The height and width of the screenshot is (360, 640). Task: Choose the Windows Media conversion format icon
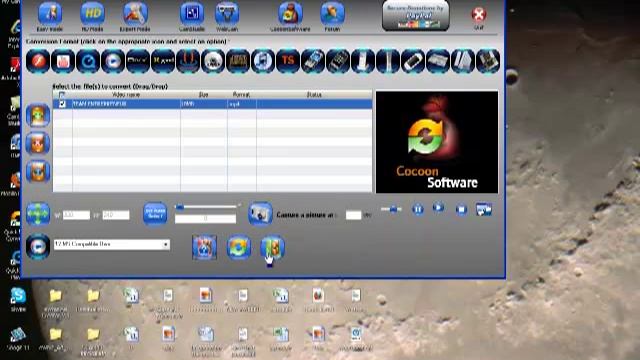tap(113, 61)
